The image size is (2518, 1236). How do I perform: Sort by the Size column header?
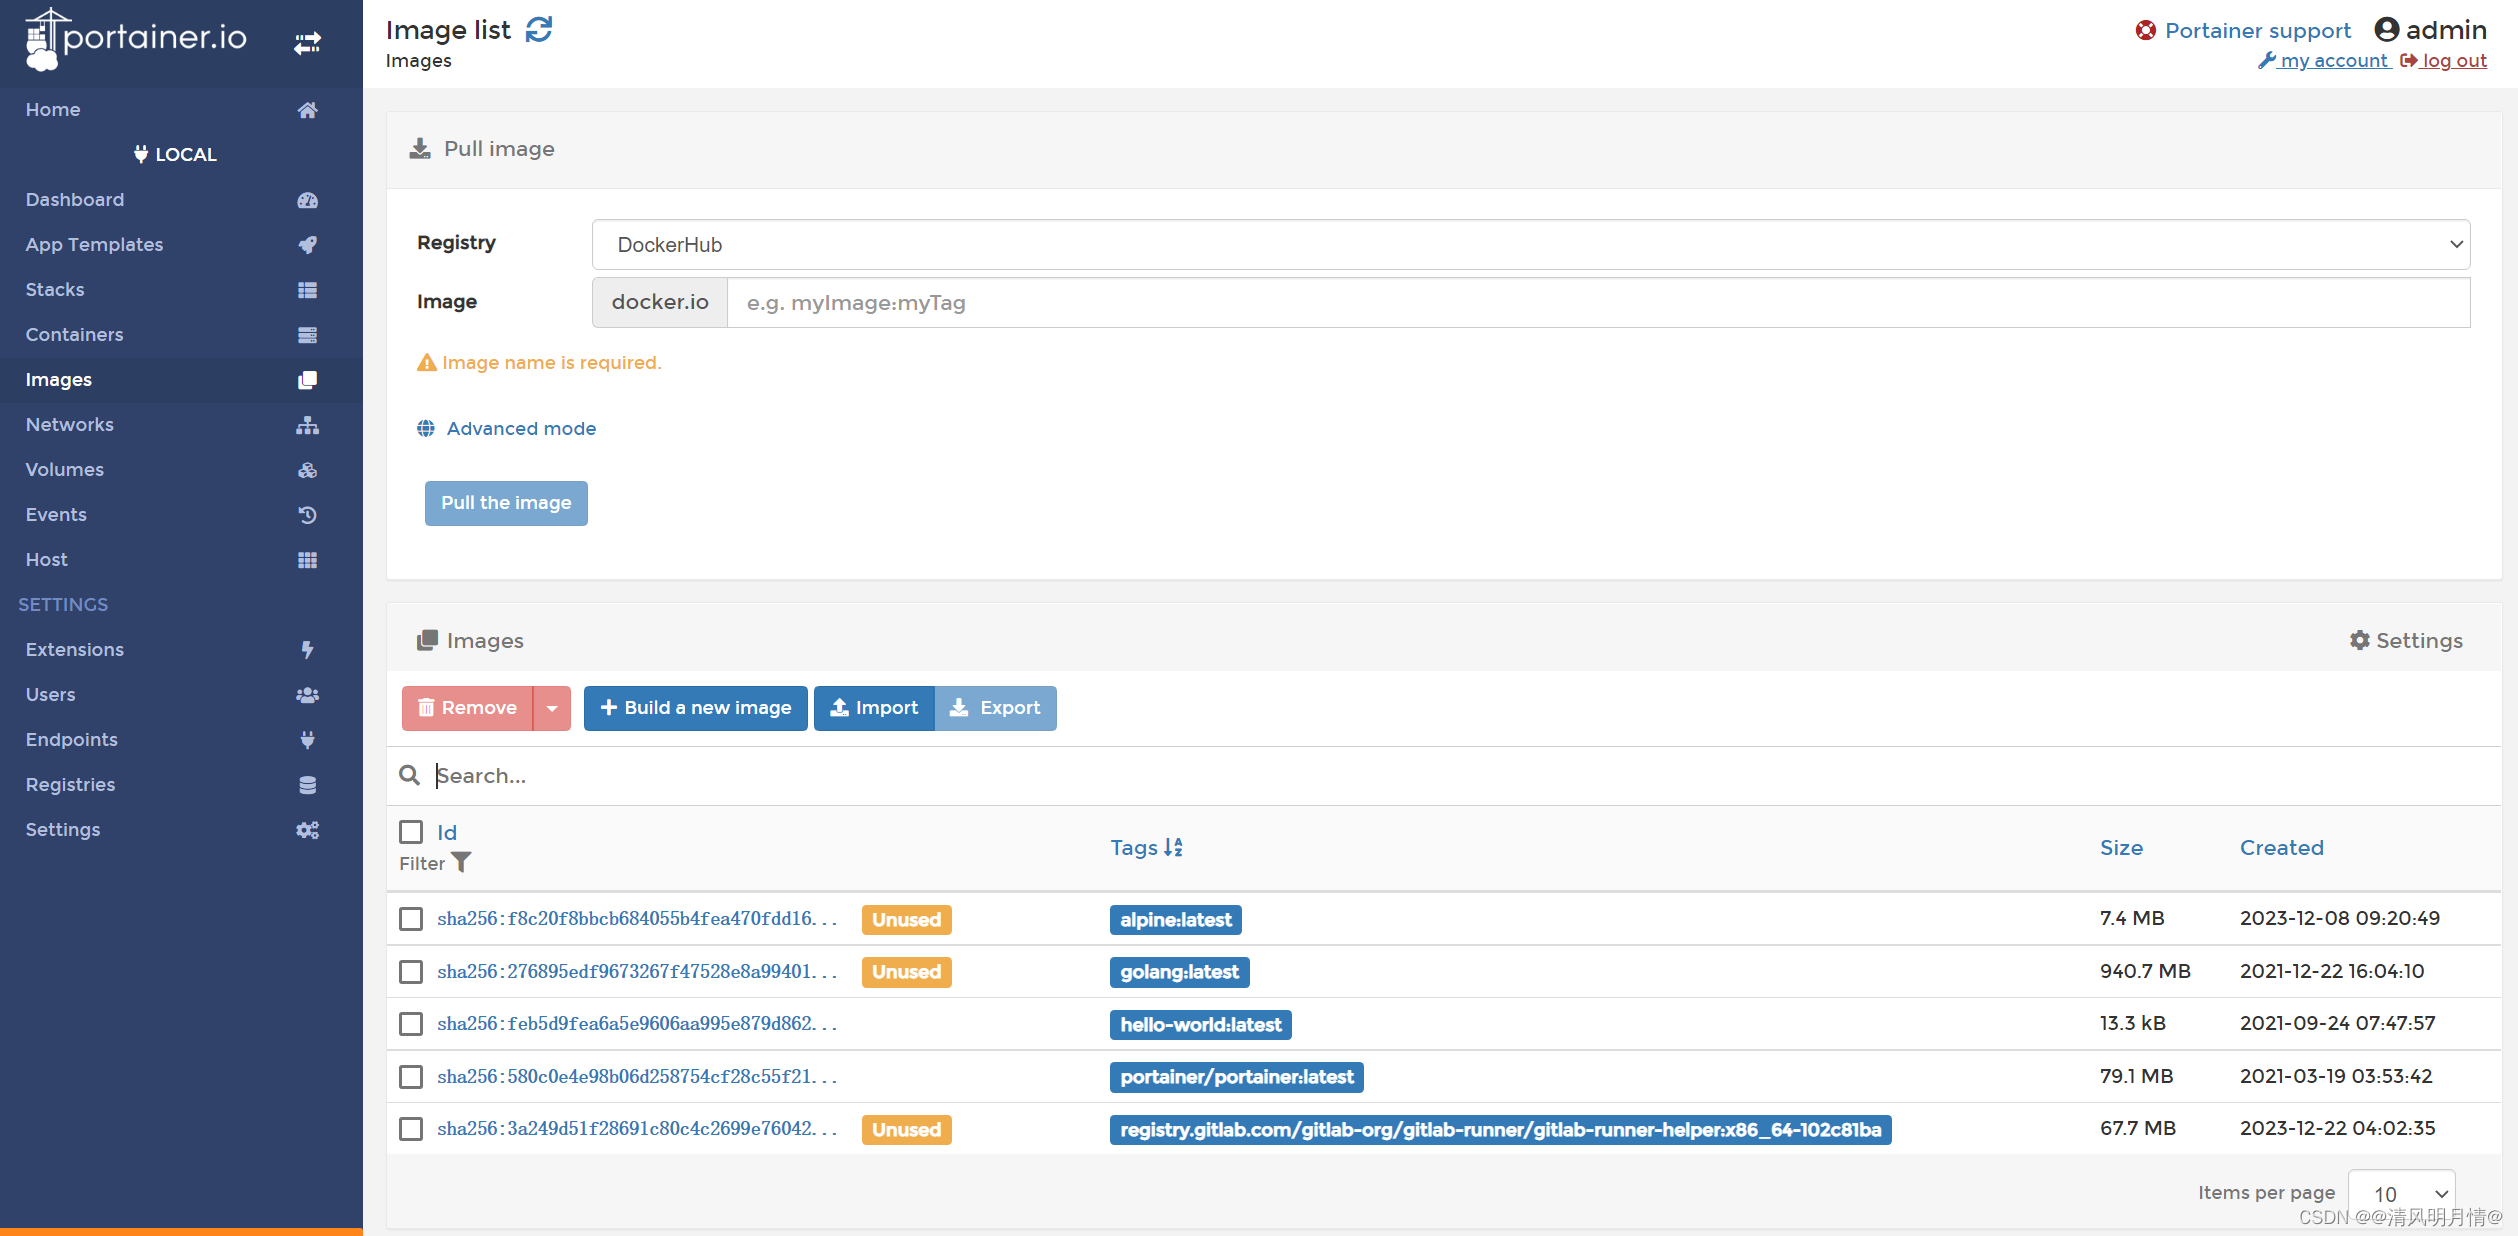pos(2121,848)
